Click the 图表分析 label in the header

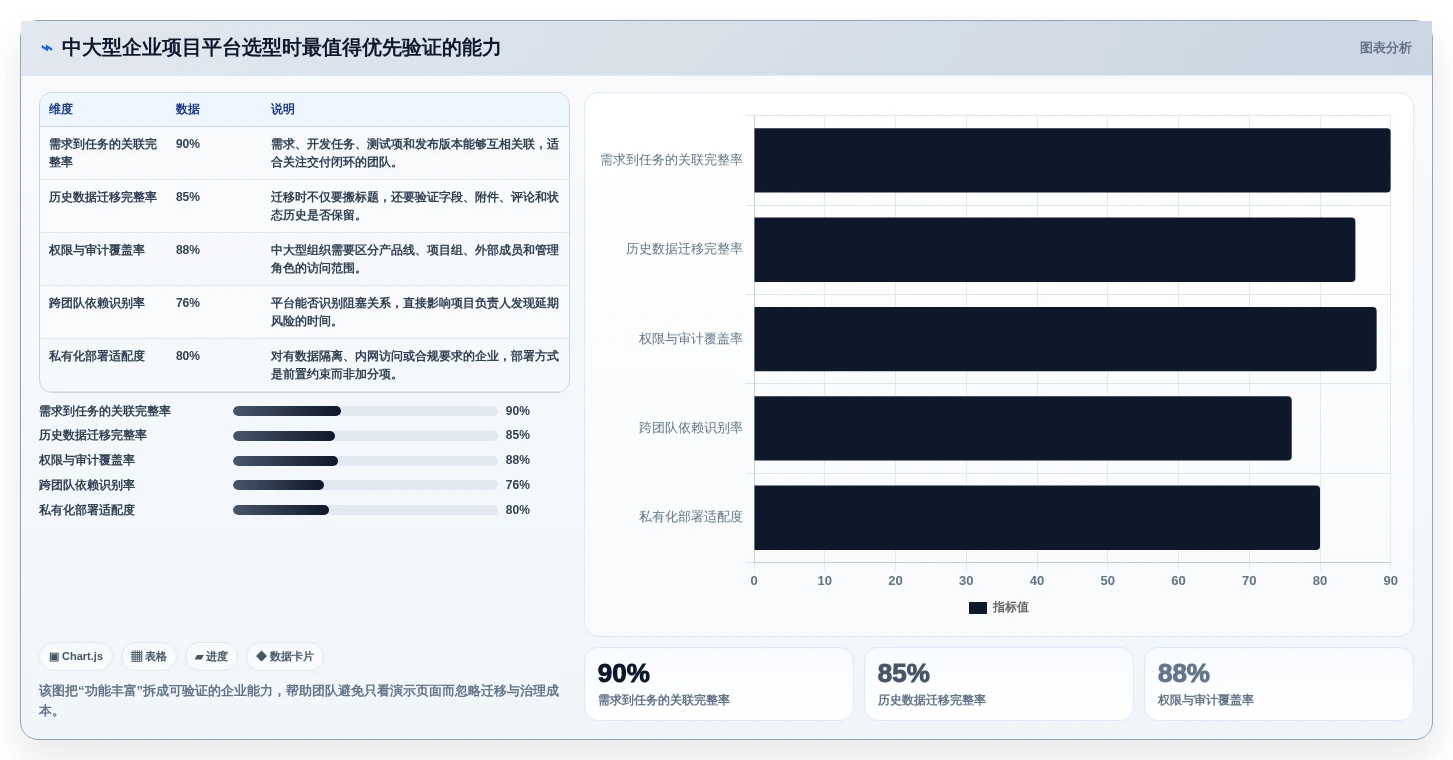tap(1385, 48)
